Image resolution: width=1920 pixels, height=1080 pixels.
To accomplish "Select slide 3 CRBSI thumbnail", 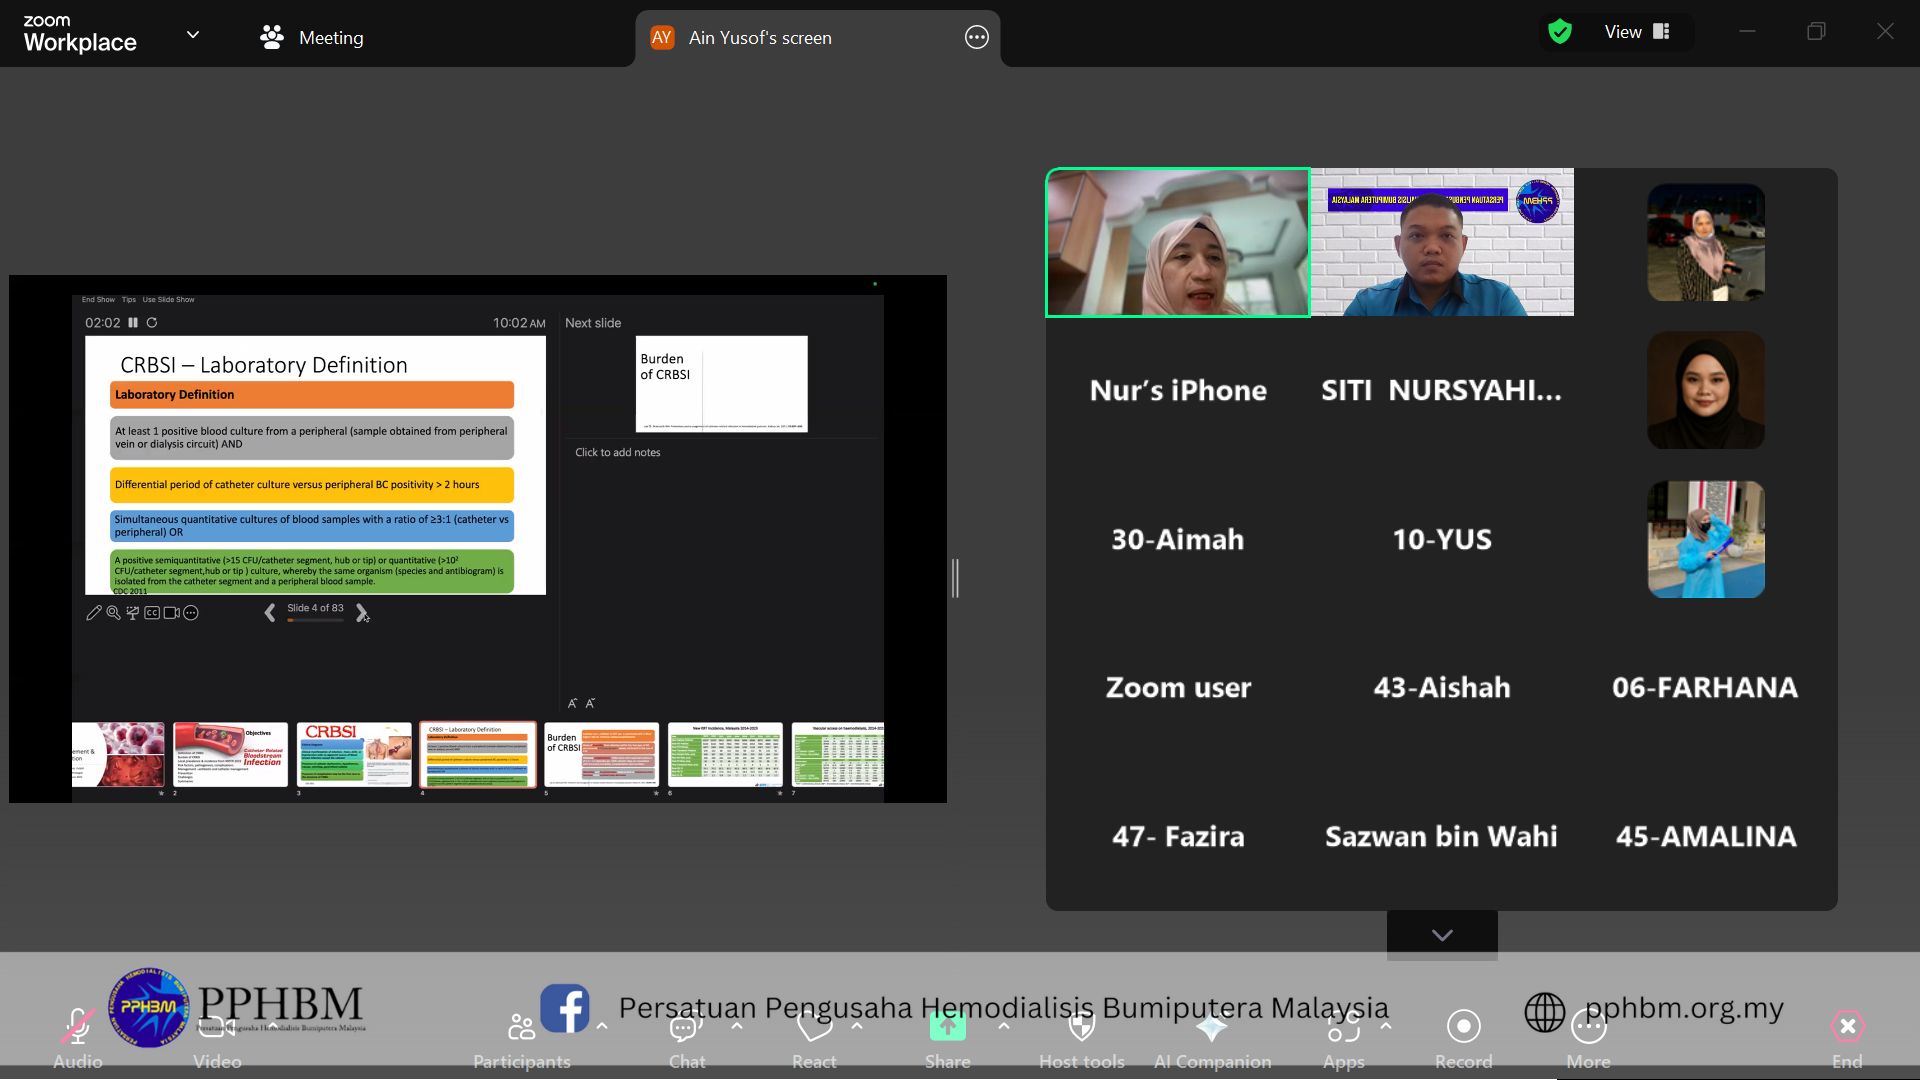I will pyautogui.click(x=354, y=755).
